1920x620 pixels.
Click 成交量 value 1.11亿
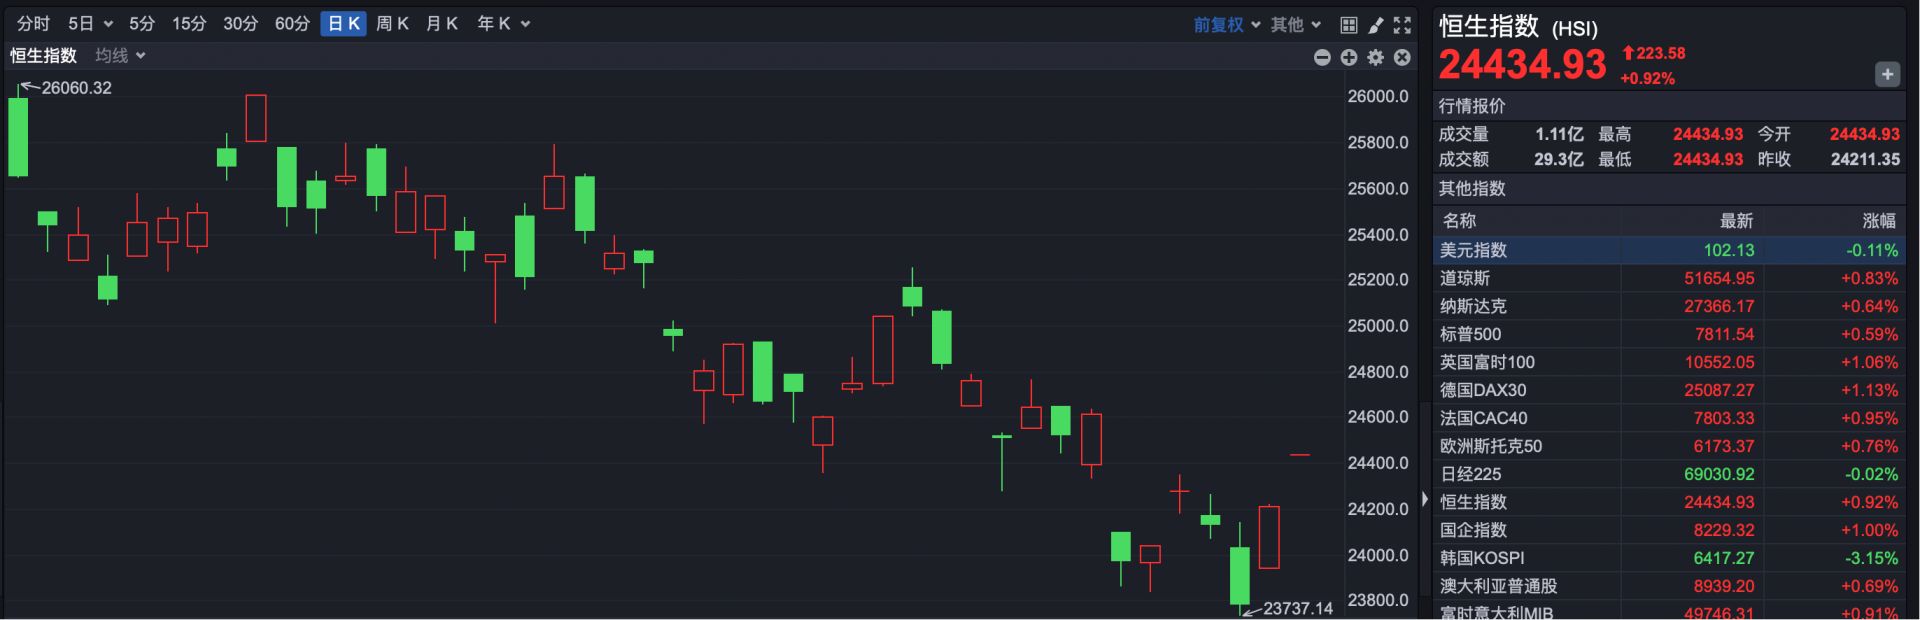pyautogui.click(x=1559, y=134)
